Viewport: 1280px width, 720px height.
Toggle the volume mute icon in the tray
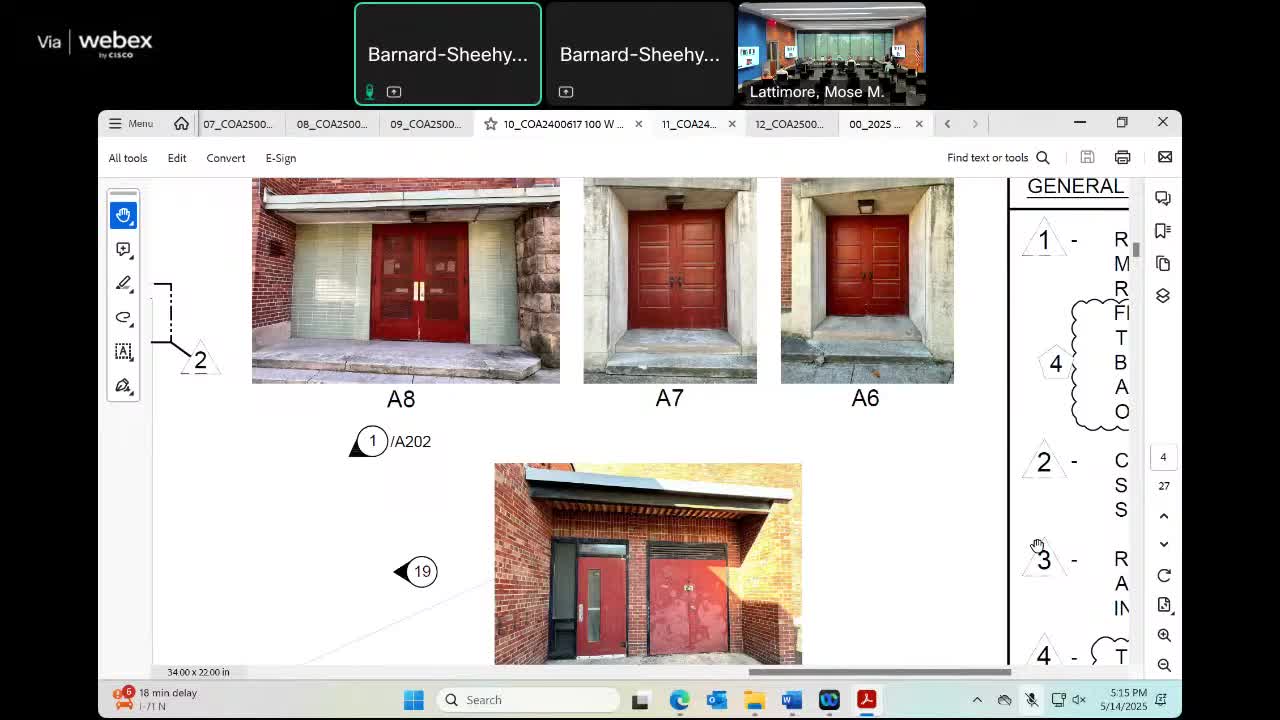pos(1079,700)
